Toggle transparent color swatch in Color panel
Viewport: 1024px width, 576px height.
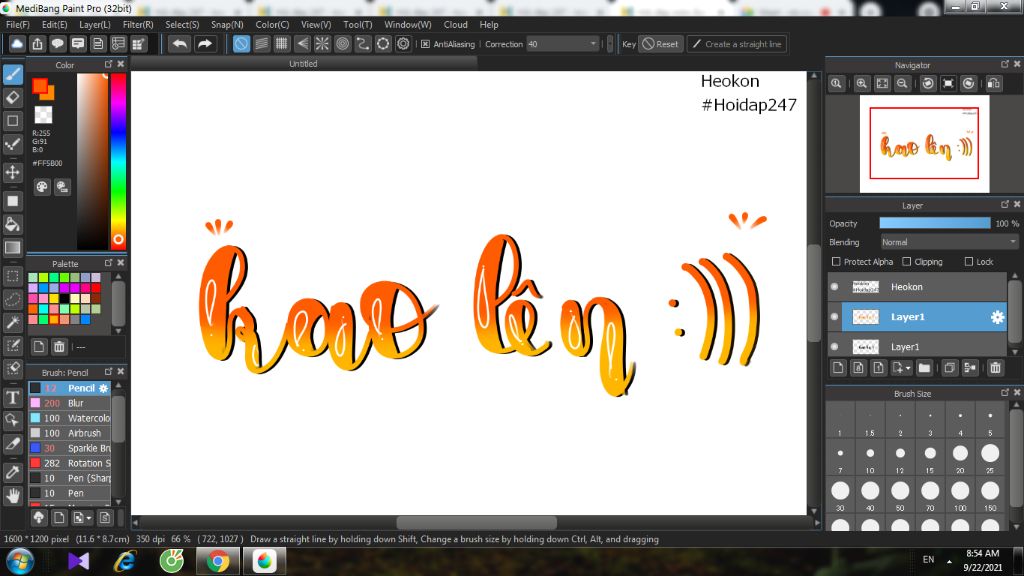pos(43,115)
